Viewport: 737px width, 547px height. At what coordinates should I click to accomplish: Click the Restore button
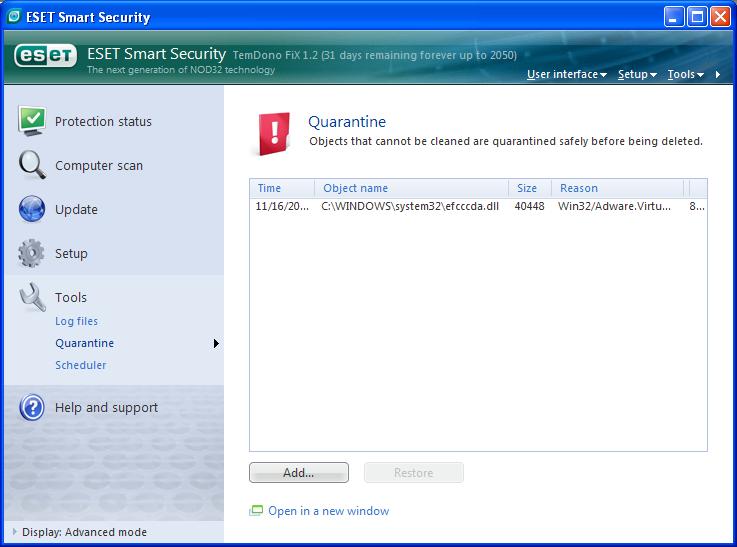(x=414, y=472)
